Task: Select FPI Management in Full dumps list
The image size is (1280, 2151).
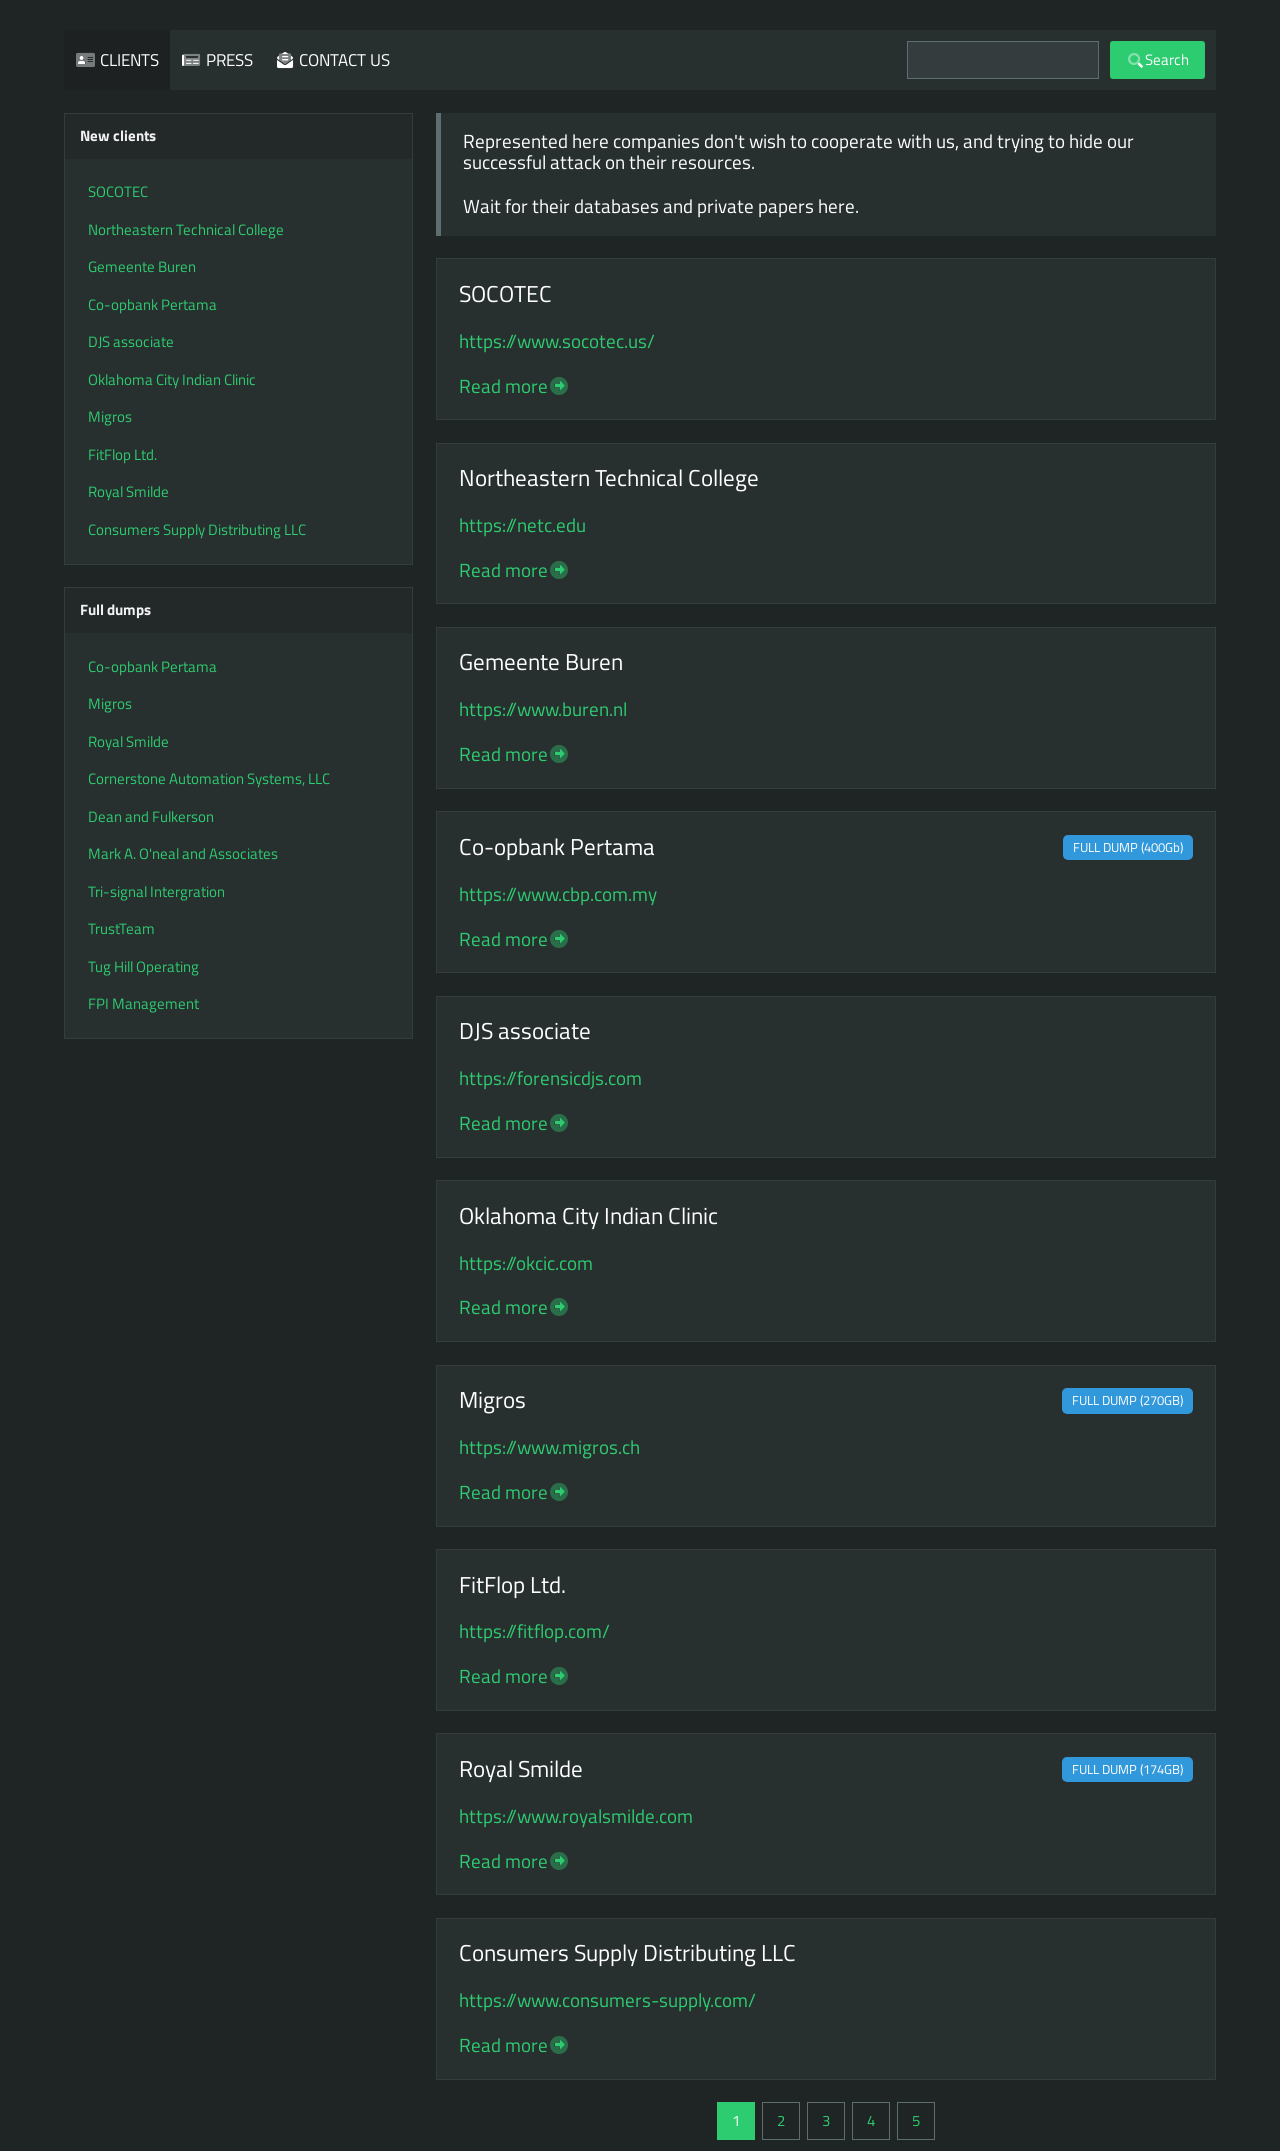Action: [x=143, y=1004]
